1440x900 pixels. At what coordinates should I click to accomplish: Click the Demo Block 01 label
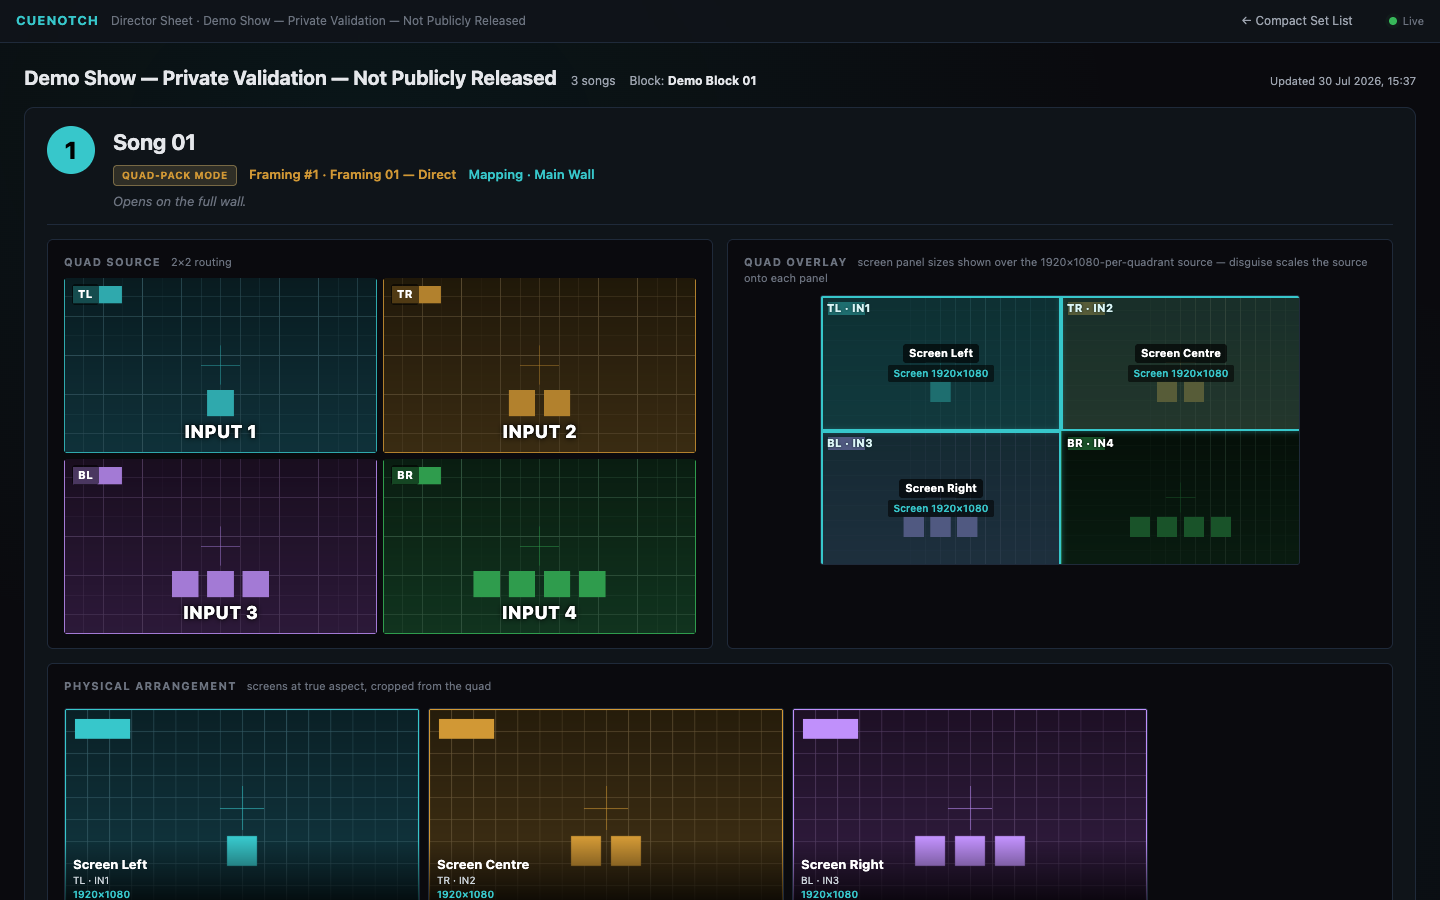coord(712,81)
